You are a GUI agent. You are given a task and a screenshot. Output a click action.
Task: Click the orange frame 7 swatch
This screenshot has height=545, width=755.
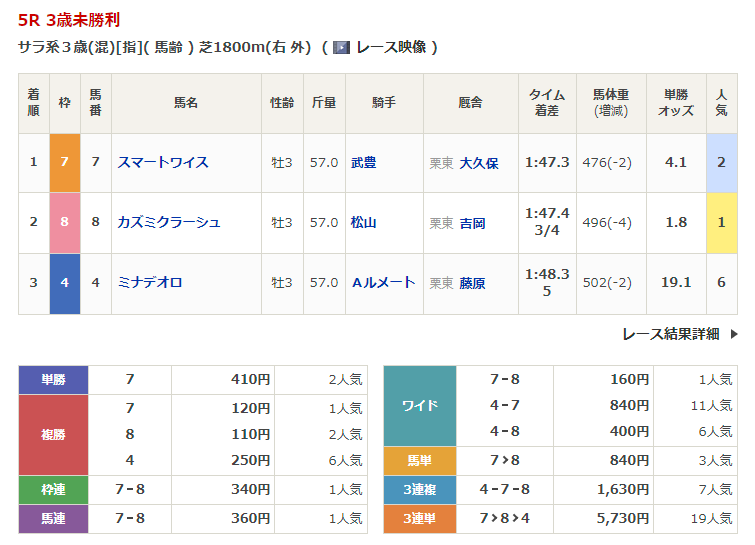click(x=64, y=162)
